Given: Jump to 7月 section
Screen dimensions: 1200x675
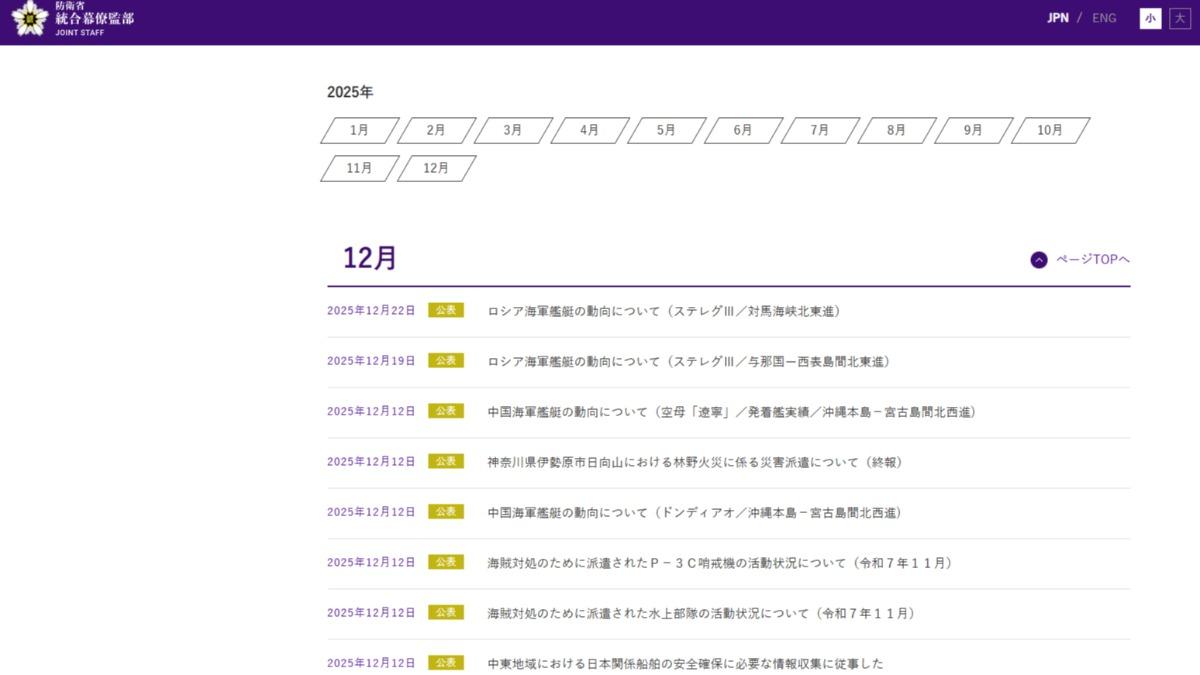Looking at the screenshot, I should (x=820, y=130).
